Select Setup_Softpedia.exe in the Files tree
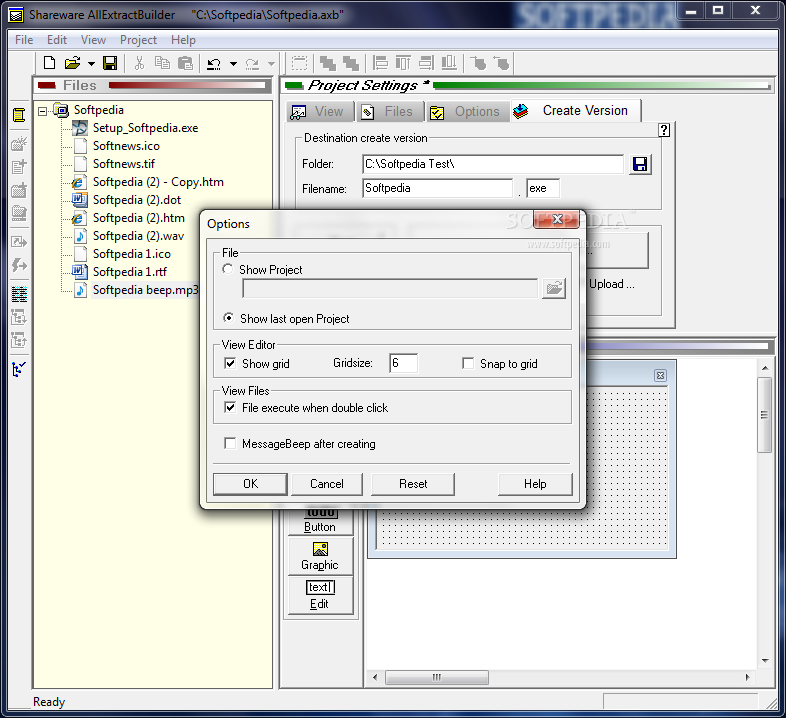This screenshot has width=786, height=718. tap(145, 128)
